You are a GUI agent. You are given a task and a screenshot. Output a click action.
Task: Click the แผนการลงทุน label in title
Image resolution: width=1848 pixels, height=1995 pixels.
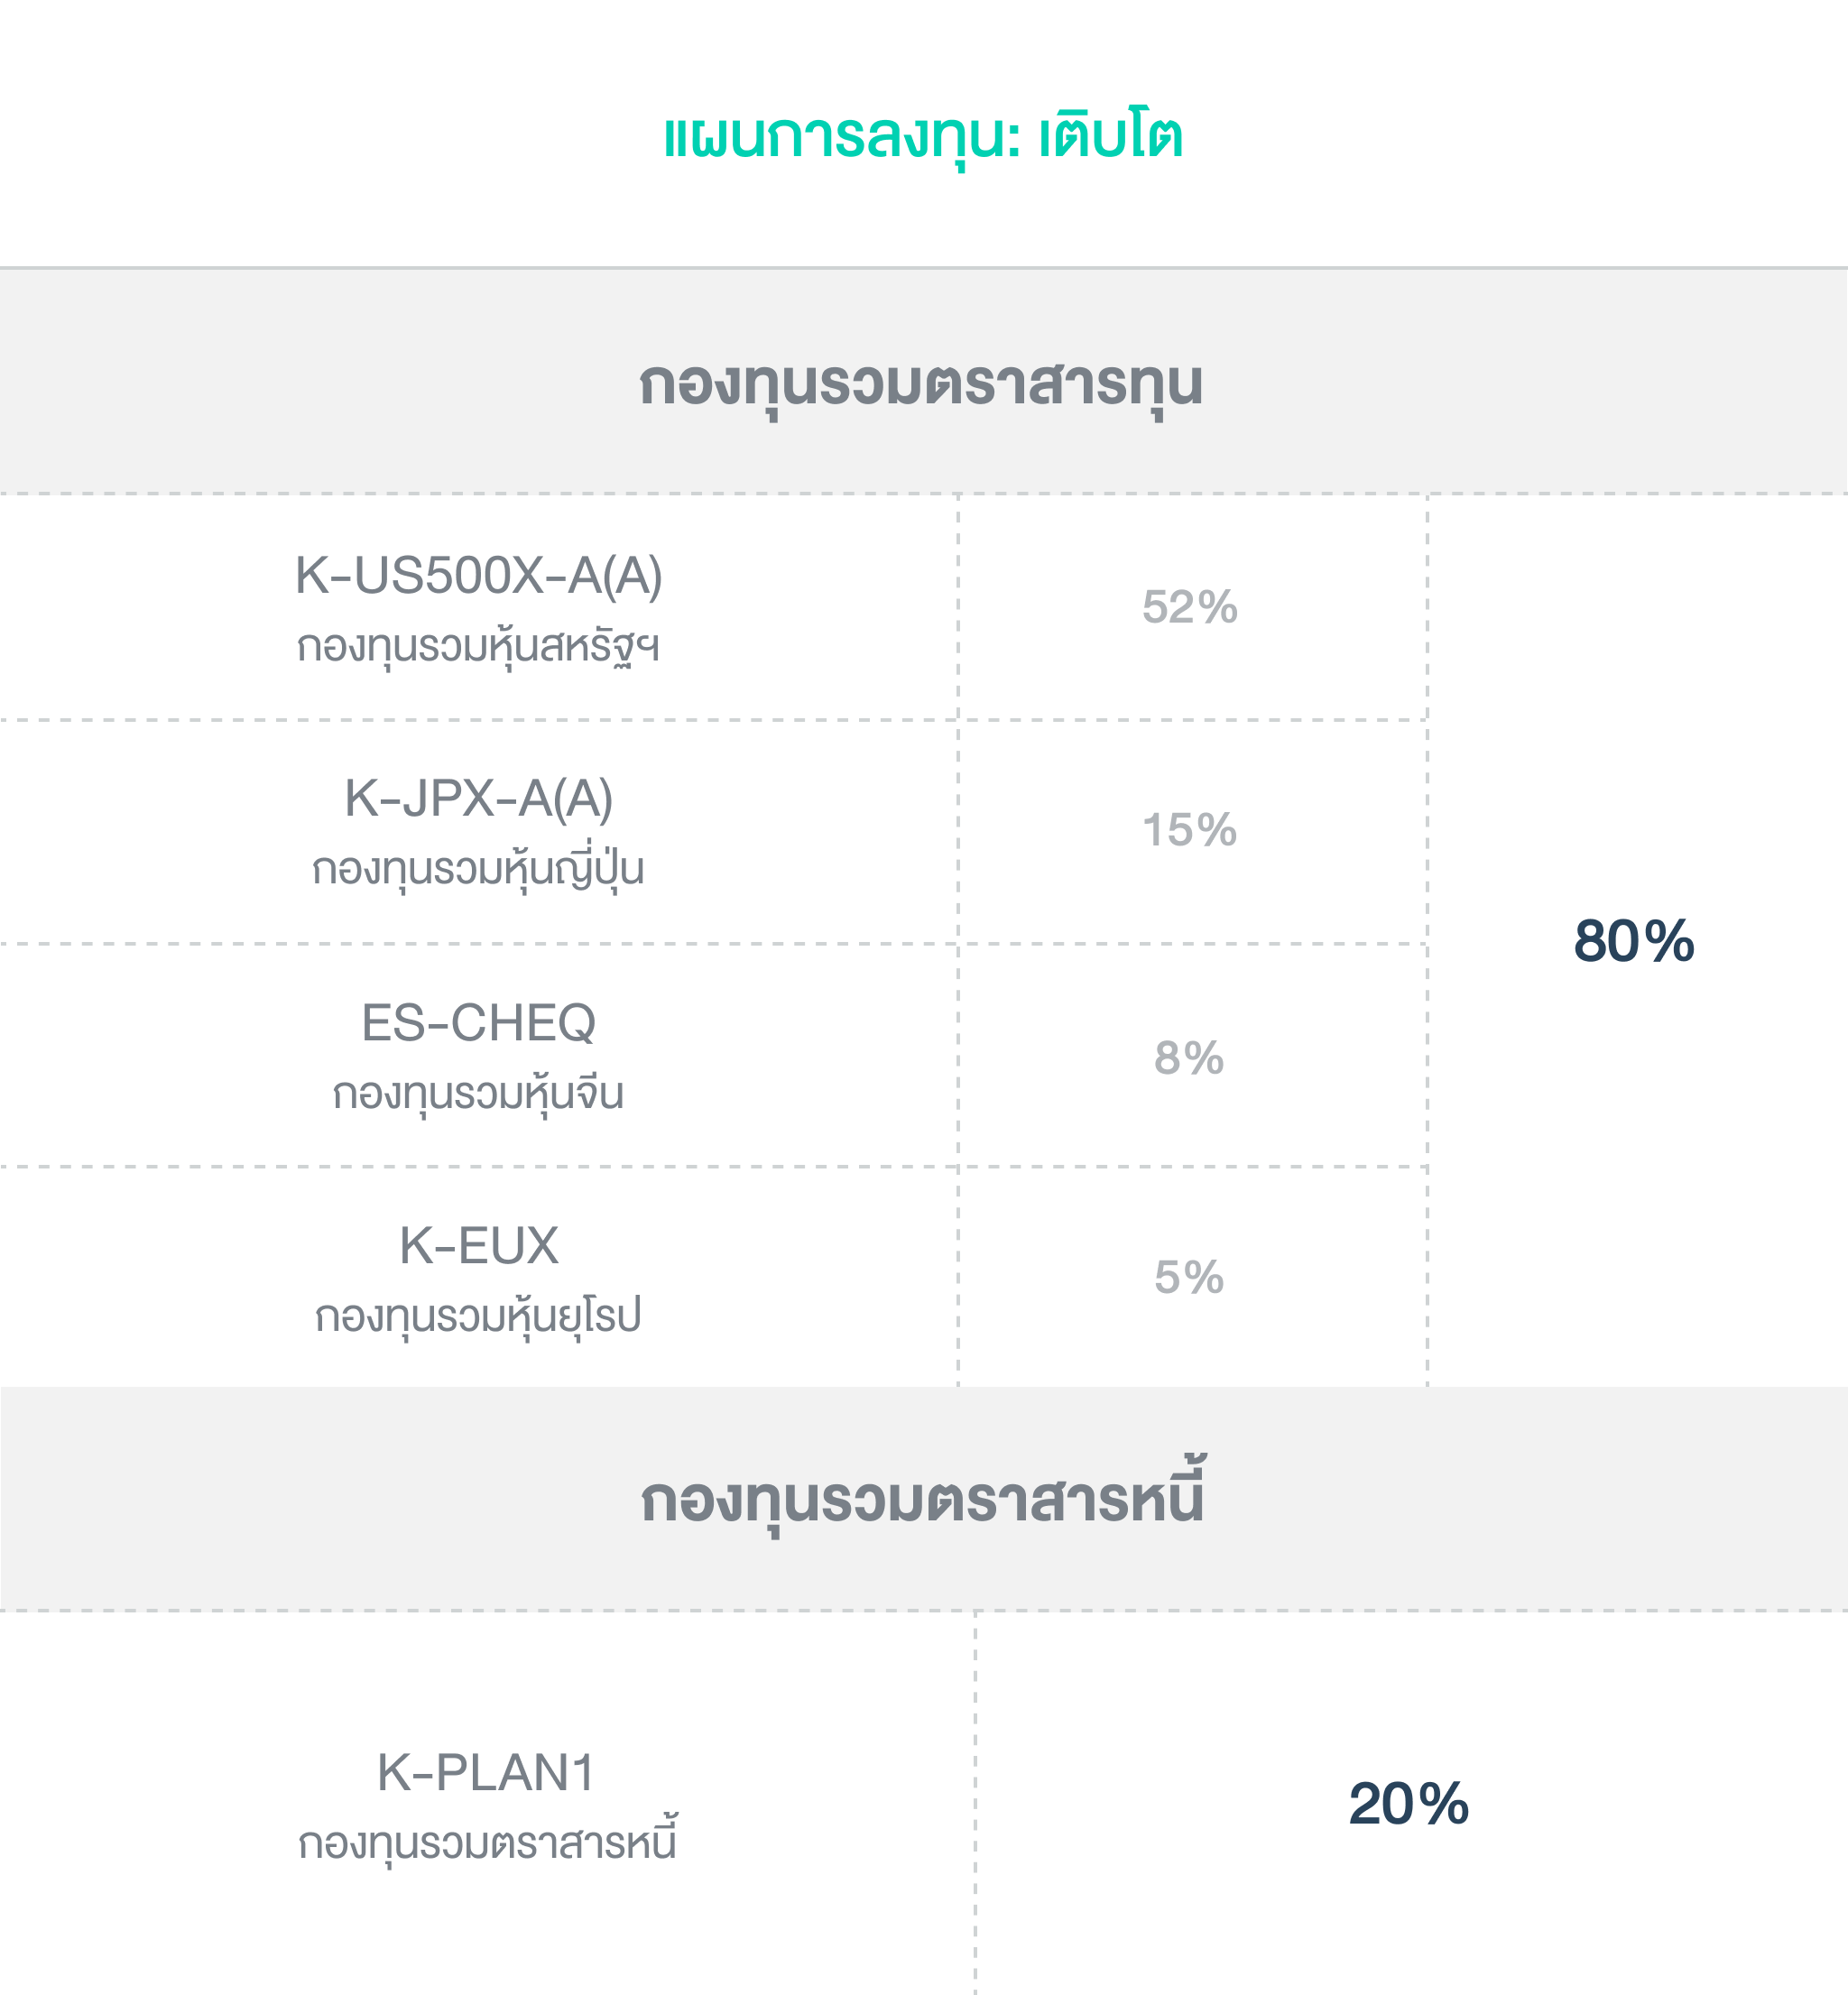point(840,138)
